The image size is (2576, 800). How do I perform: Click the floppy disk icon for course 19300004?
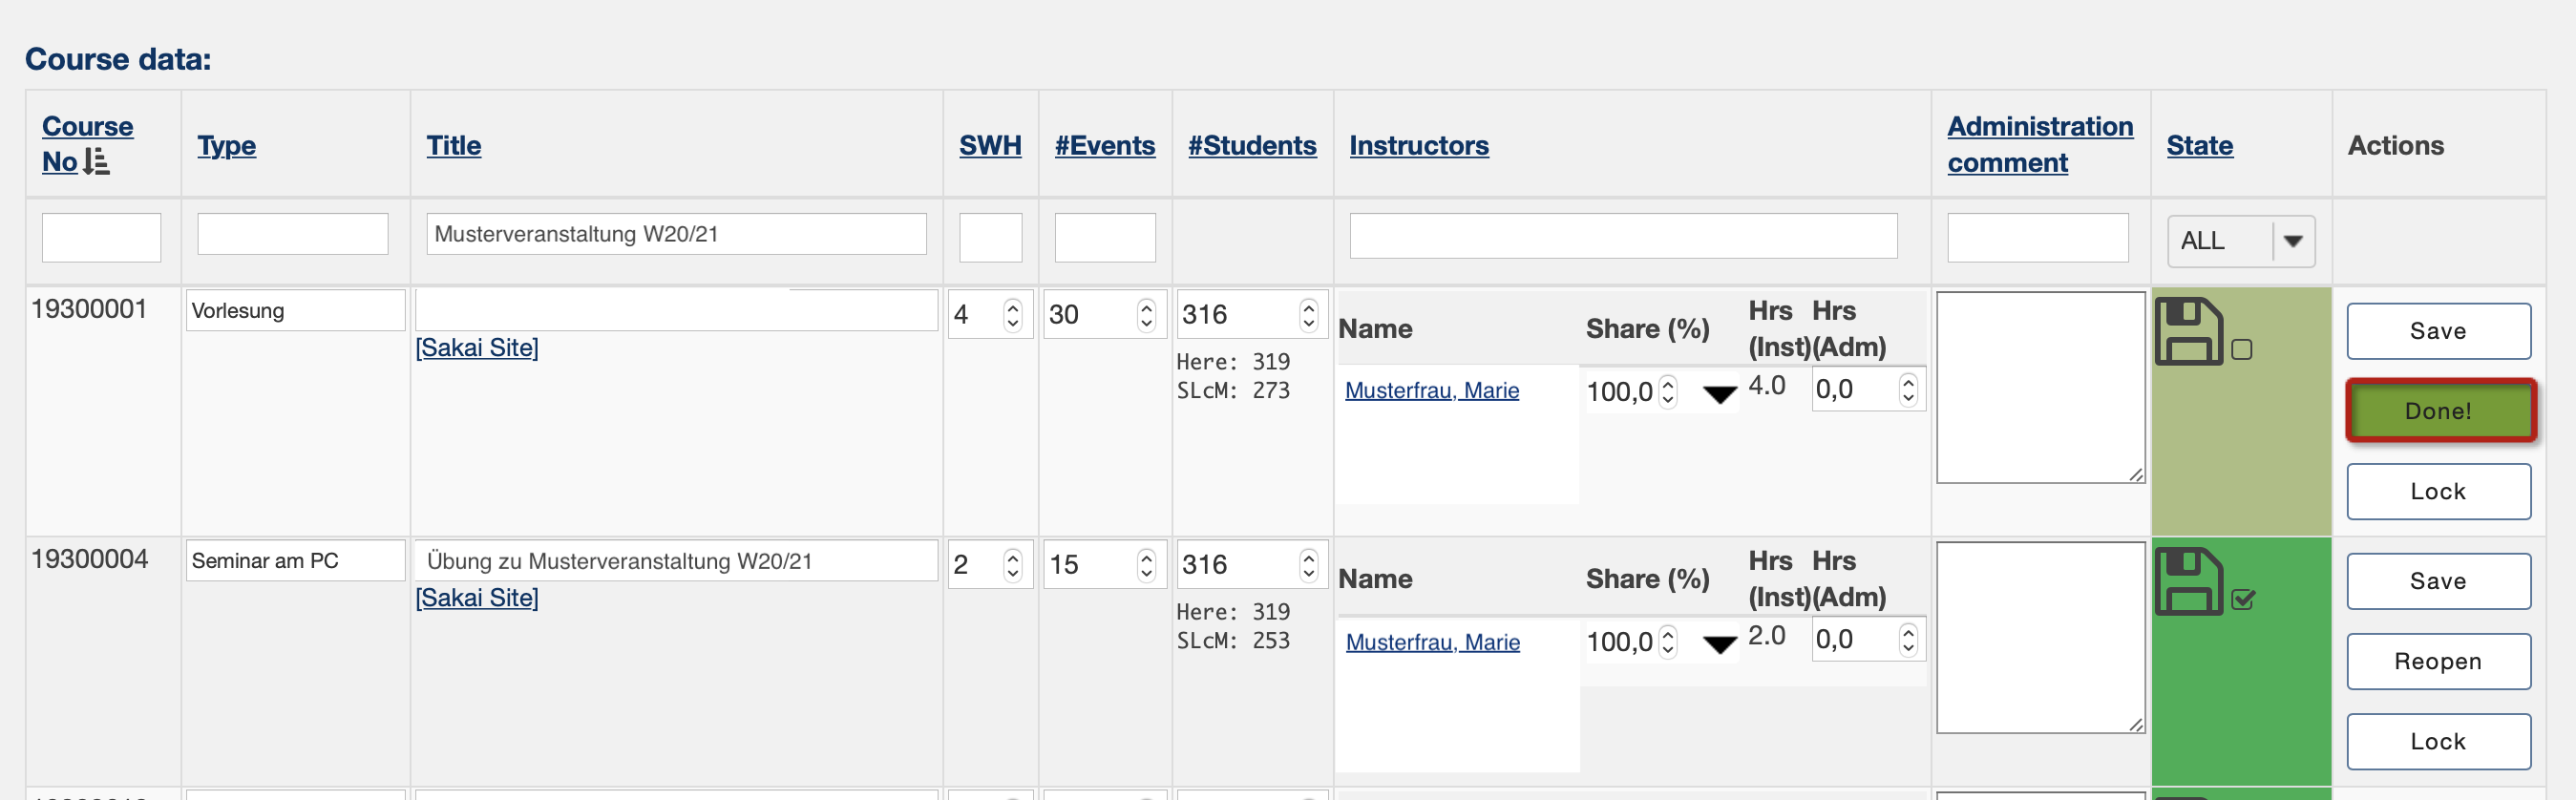pyautogui.click(x=2188, y=581)
